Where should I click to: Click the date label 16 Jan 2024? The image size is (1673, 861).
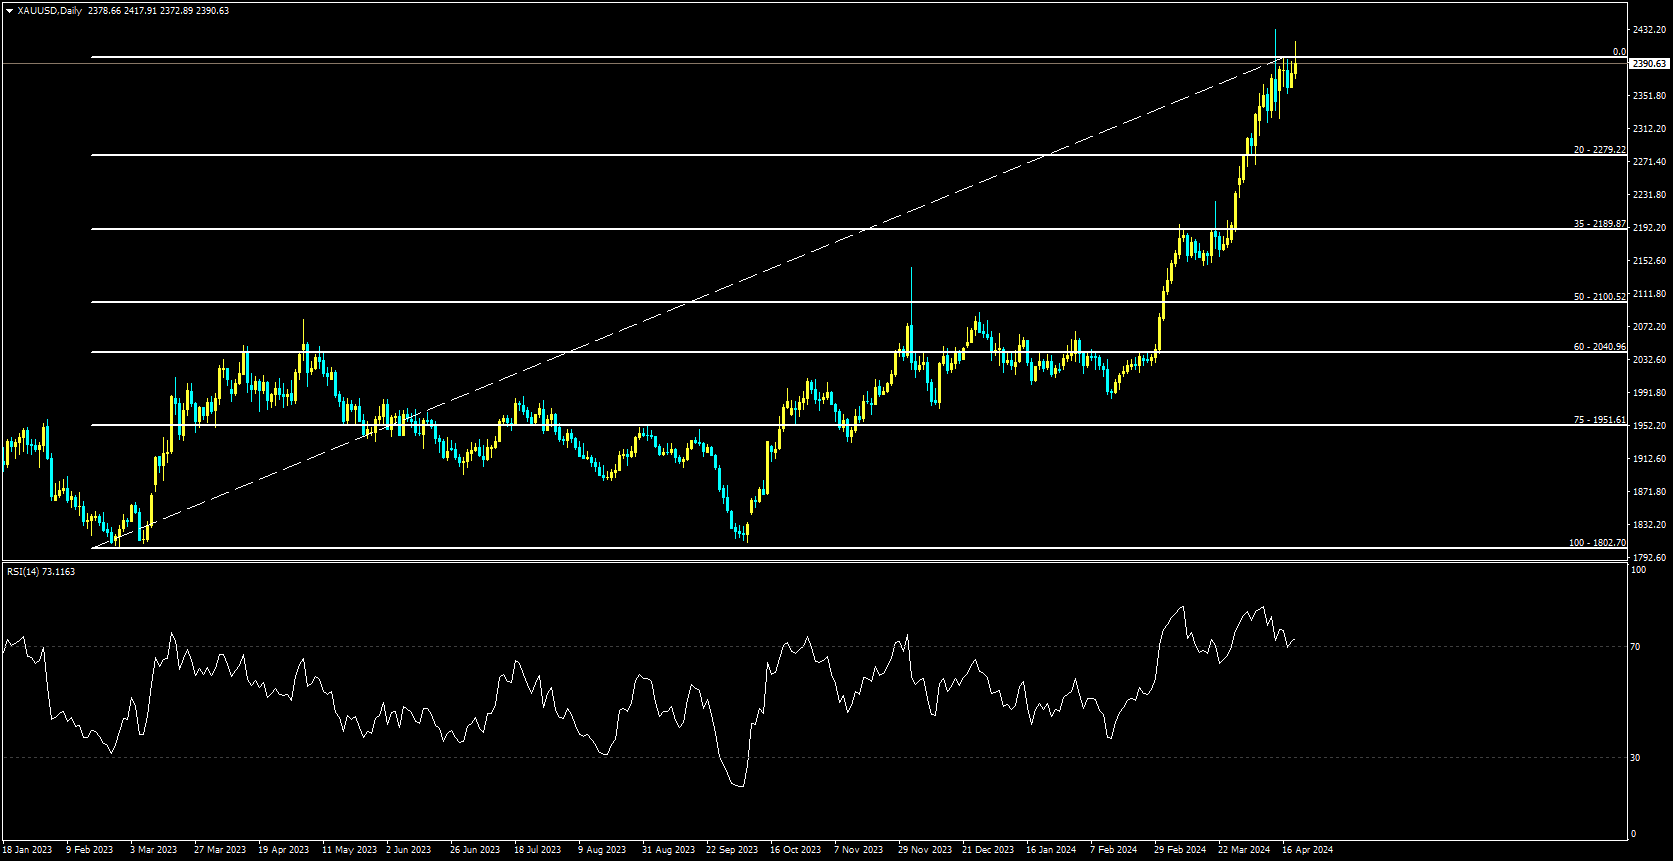1051,850
